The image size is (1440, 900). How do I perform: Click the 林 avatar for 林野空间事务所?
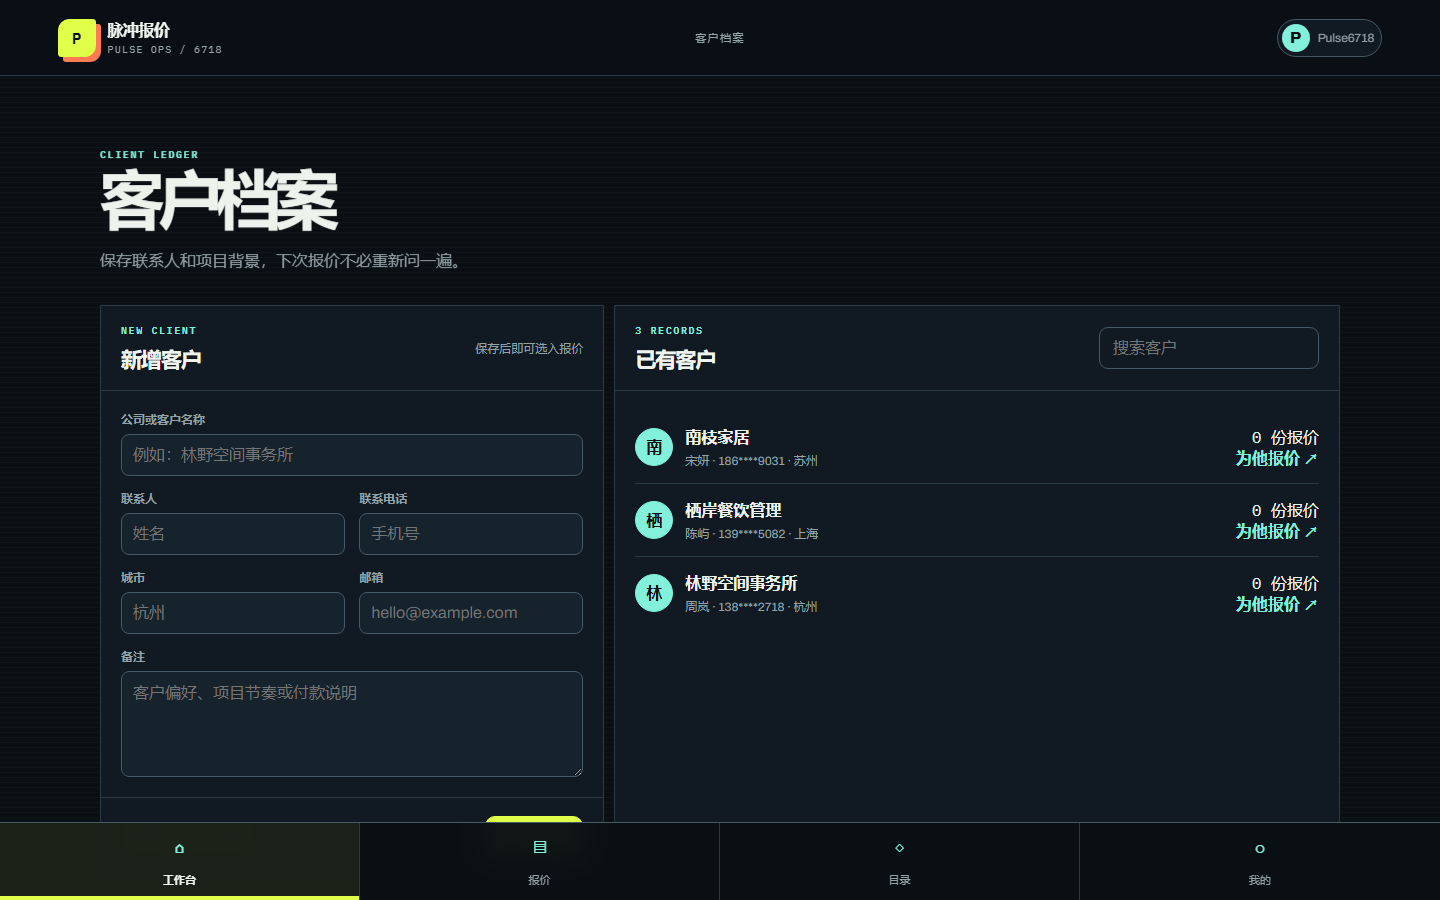(654, 593)
